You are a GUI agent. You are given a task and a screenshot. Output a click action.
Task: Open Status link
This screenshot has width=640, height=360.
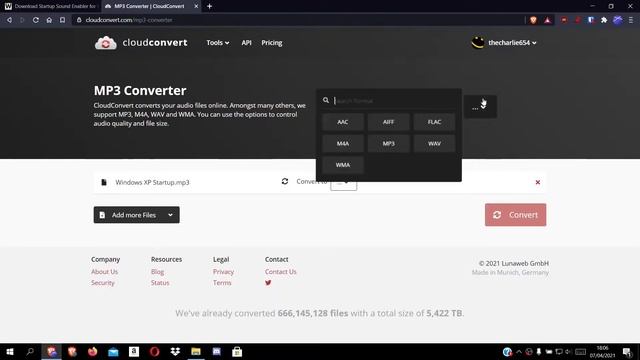(160, 283)
